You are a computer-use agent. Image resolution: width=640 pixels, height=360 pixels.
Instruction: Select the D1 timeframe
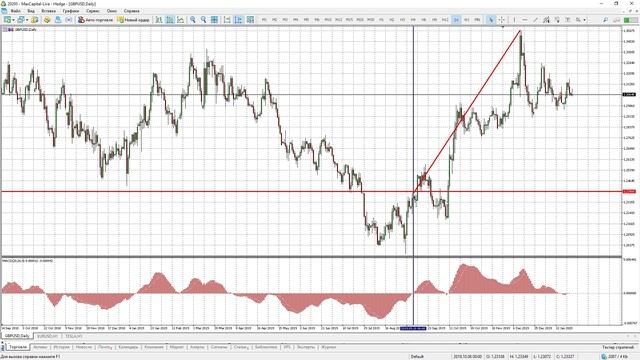pos(456,20)
